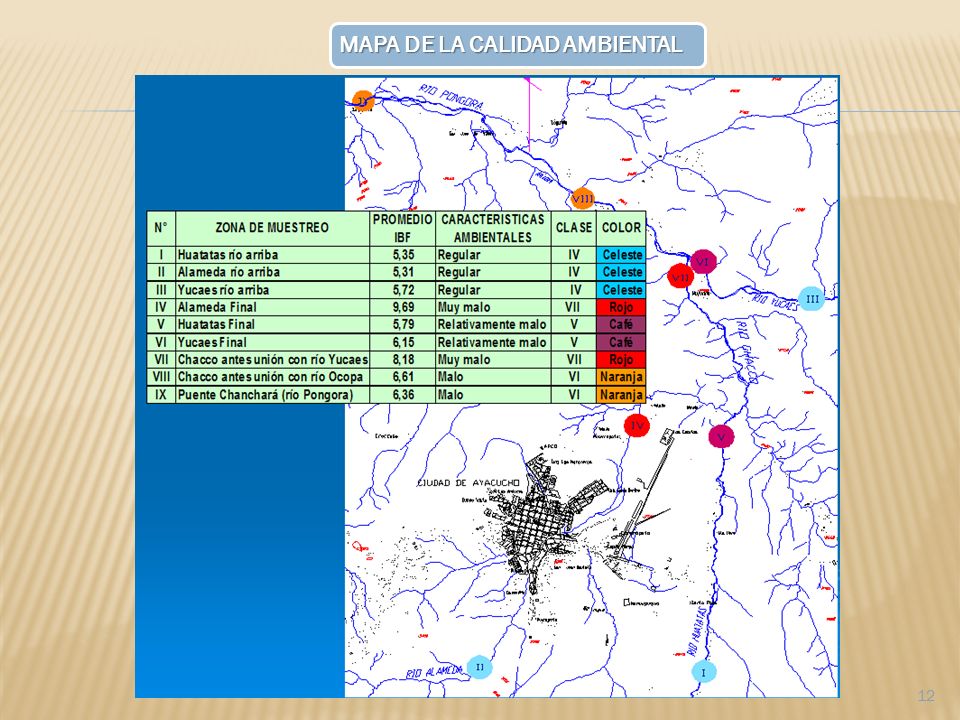Image resolution: width=960 pixels, height=720 pixels.
Task: Select Relativamente malo in the Huatatas Final row
Action: (493, 324)
